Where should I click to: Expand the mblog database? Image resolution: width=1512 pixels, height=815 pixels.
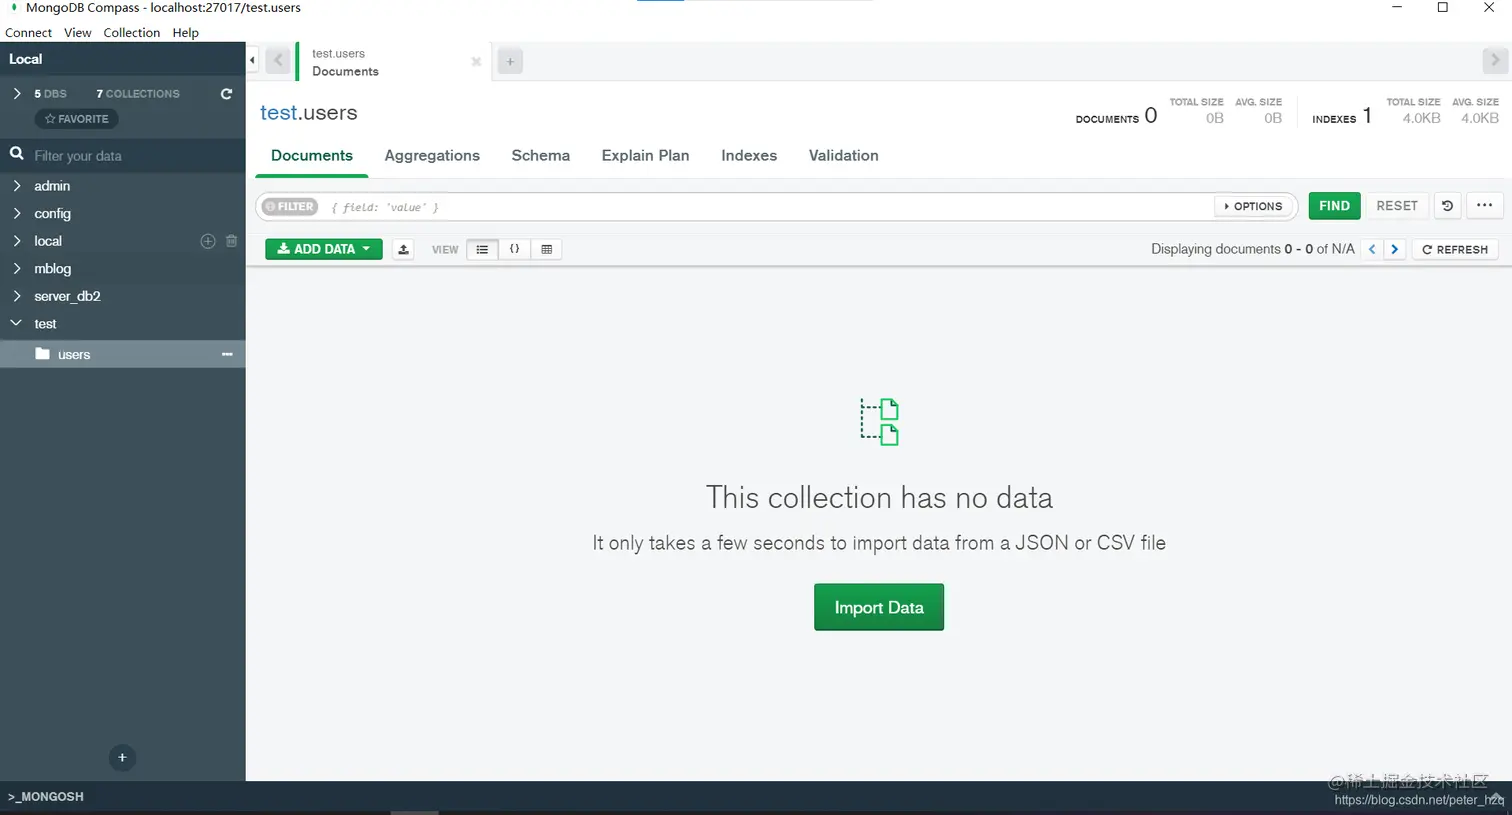coord(17,268)
